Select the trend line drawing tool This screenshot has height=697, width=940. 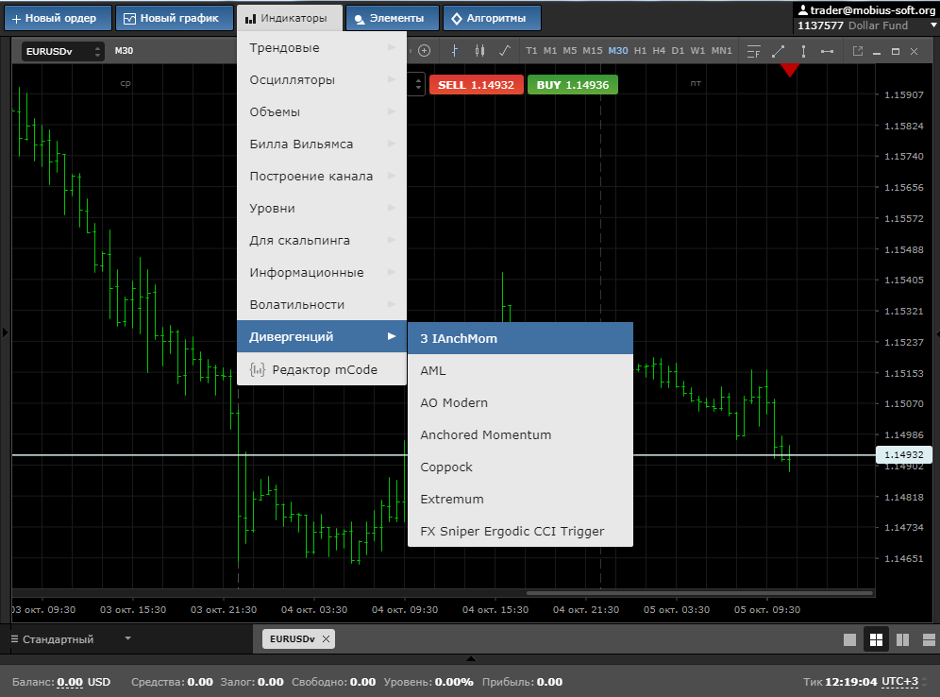pos(778,52)
